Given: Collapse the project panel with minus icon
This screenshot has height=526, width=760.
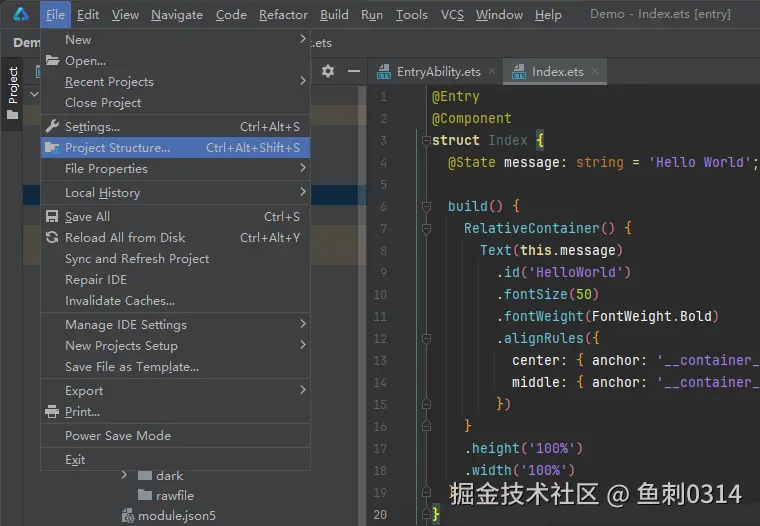Looking at the screenshot, I should tap(354, 71).
